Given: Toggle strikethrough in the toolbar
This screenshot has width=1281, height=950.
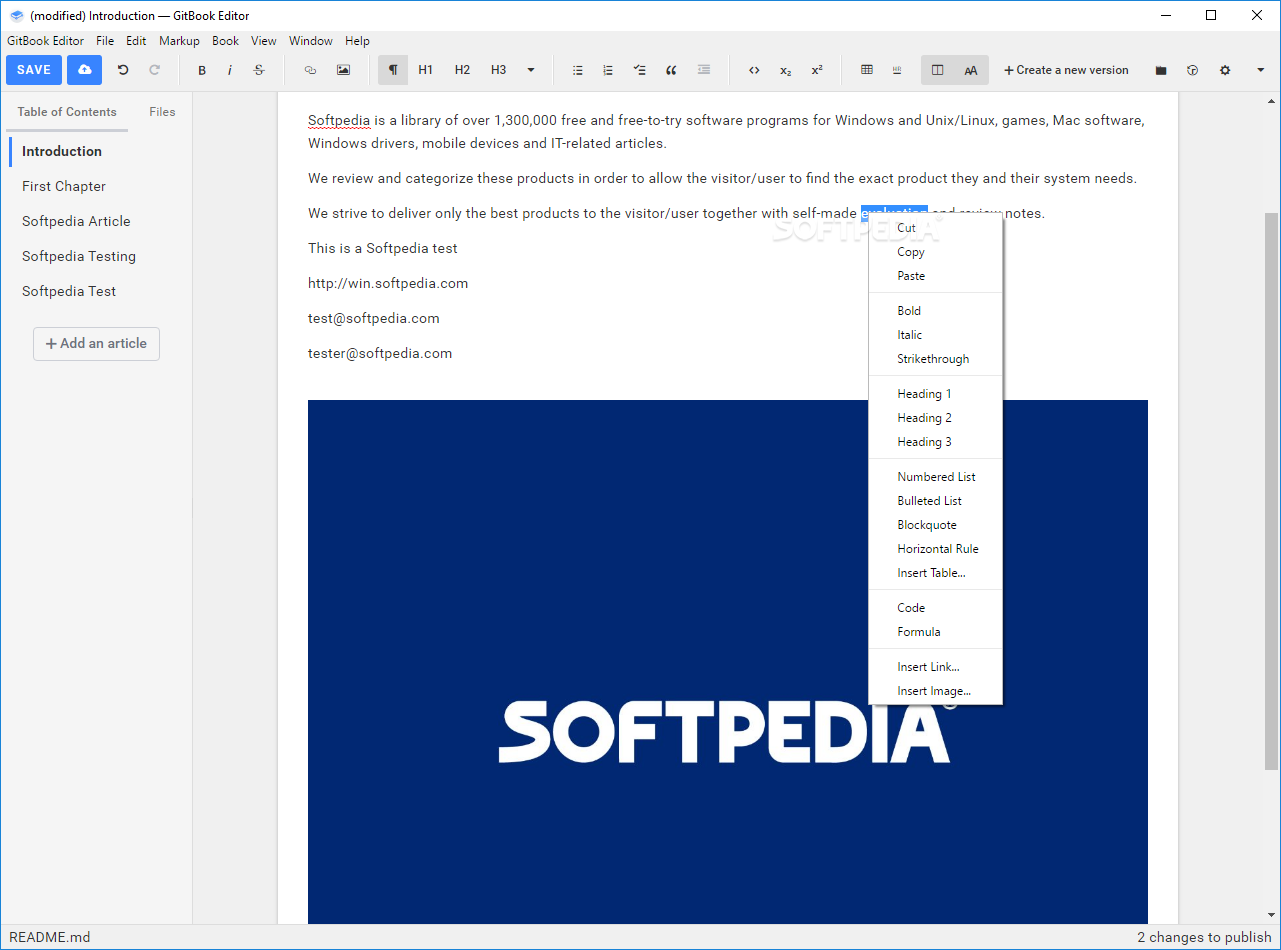Looking at the screenshot, I should [x=259, y=70].
